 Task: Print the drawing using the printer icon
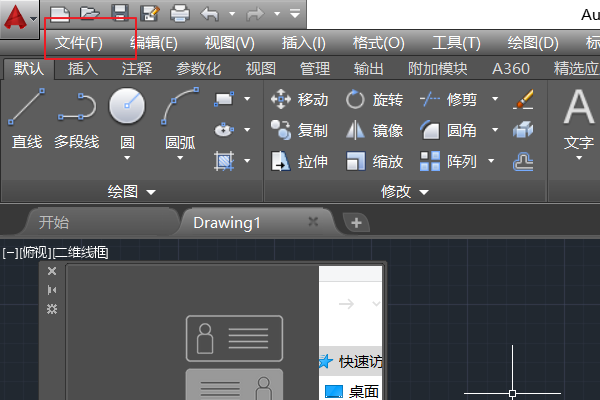(180, 14)
